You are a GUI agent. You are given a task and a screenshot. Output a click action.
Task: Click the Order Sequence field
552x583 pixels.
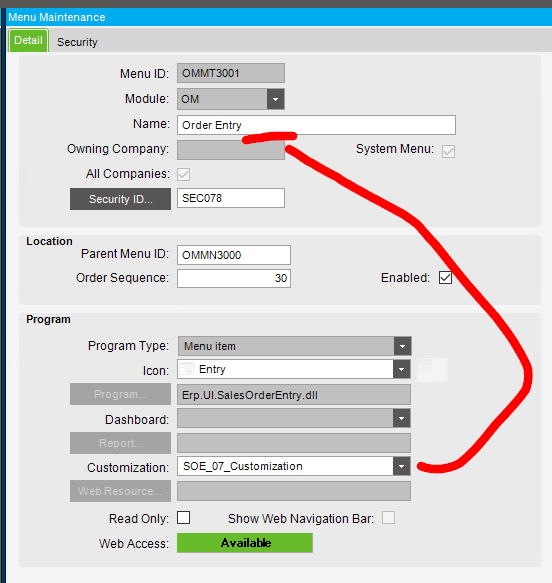tap(234, 278)
